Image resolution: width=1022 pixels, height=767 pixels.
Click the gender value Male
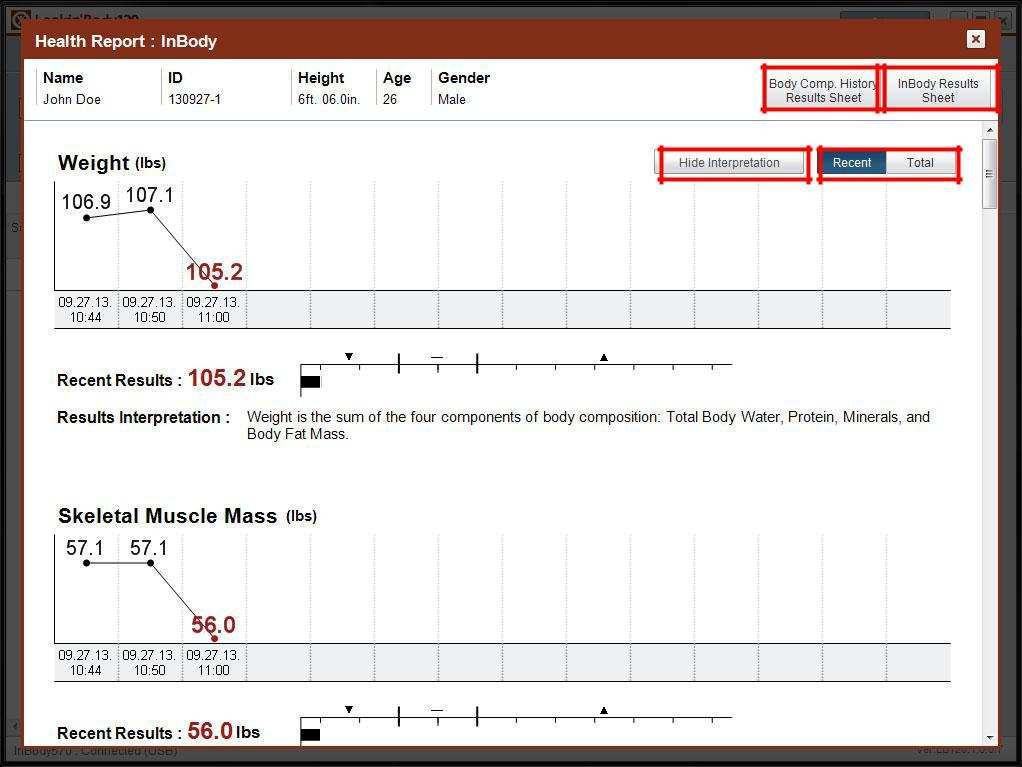pos(452,99)
